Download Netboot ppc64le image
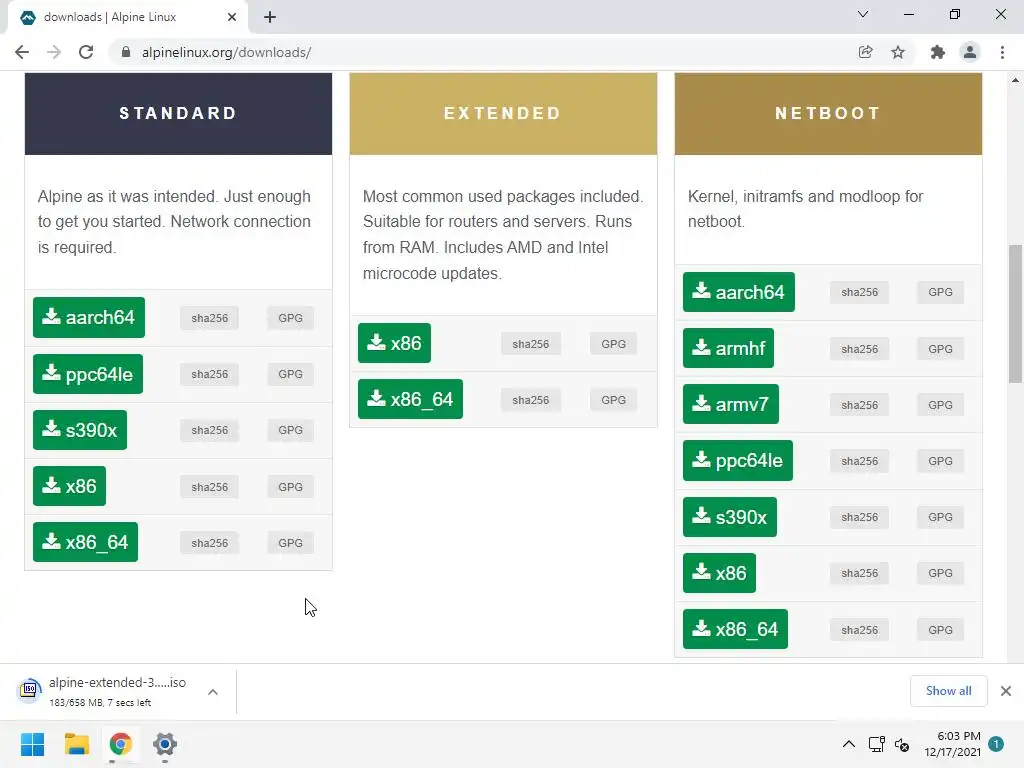Image resolution: width=1024 pixels, height=768 pixels. tap(738, 460)
